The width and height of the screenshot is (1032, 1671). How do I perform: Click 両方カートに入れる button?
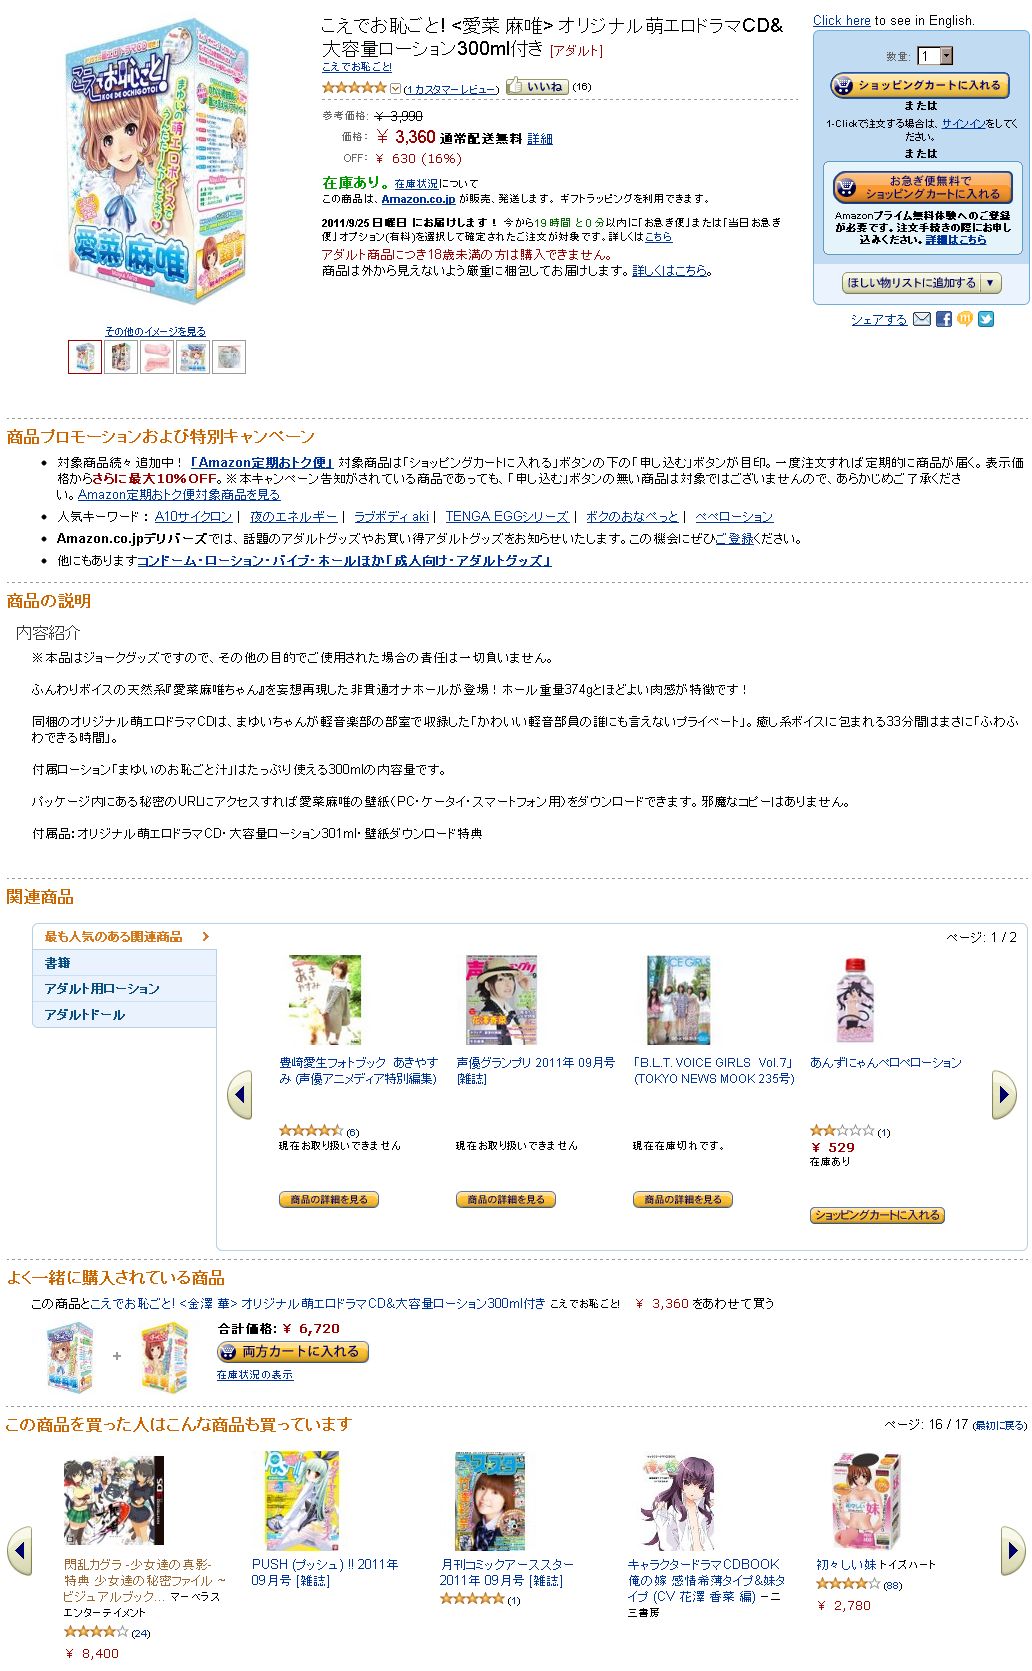pos(293,1351)
